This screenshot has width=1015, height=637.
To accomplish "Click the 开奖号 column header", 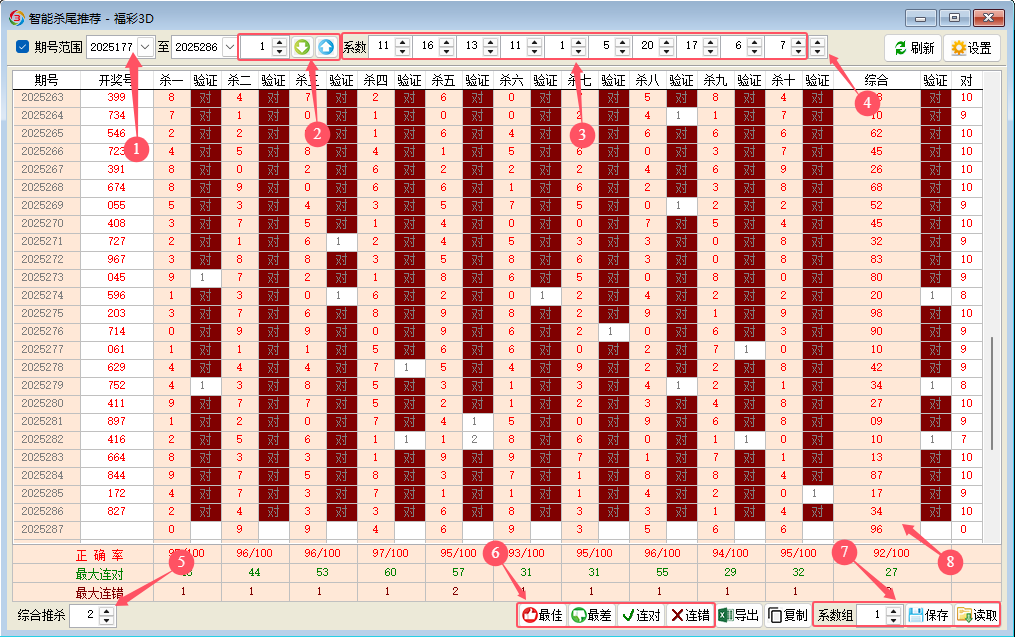I will click(116, 80).
